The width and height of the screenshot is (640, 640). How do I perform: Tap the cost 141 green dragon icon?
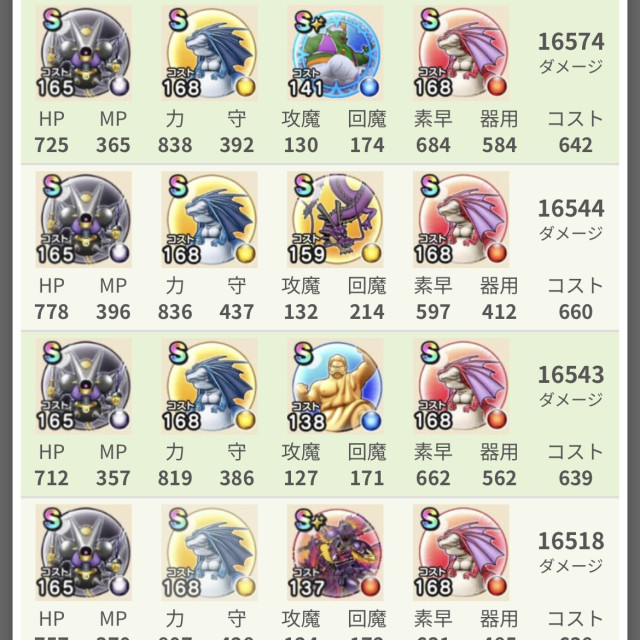335,53
